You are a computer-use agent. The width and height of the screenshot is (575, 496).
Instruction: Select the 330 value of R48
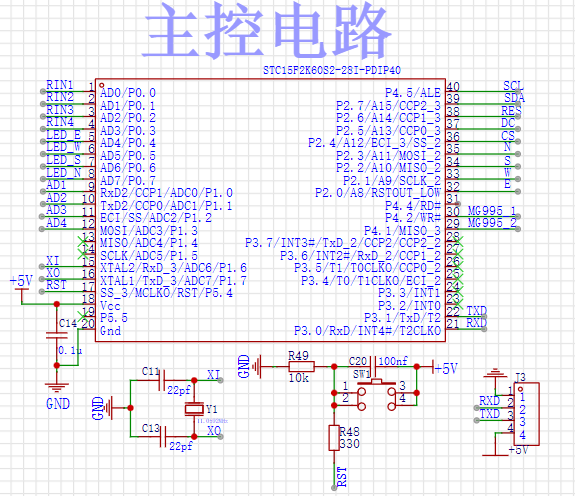coord(349,444)
